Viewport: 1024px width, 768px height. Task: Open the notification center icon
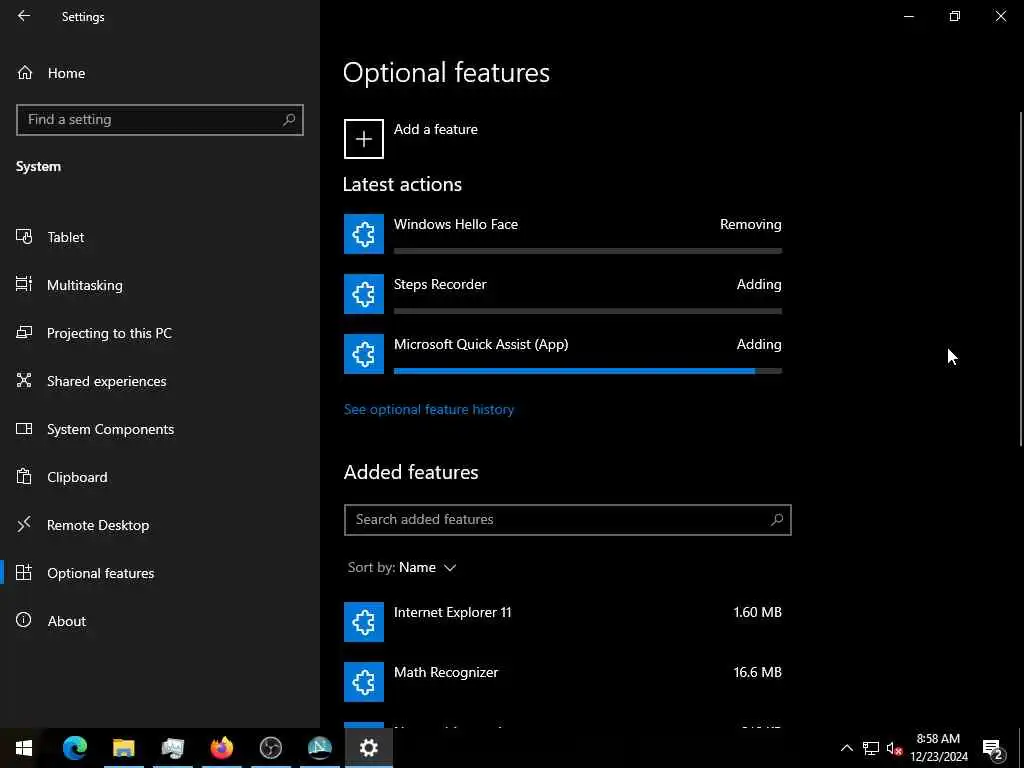click(993, 748)
